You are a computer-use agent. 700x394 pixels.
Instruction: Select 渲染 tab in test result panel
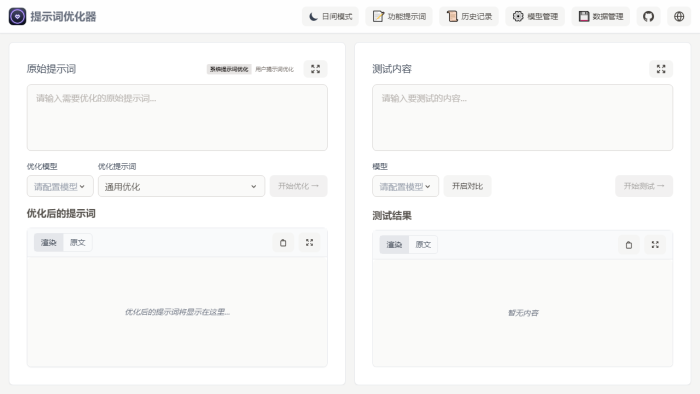pyautogui.click(x=394, y=245)
